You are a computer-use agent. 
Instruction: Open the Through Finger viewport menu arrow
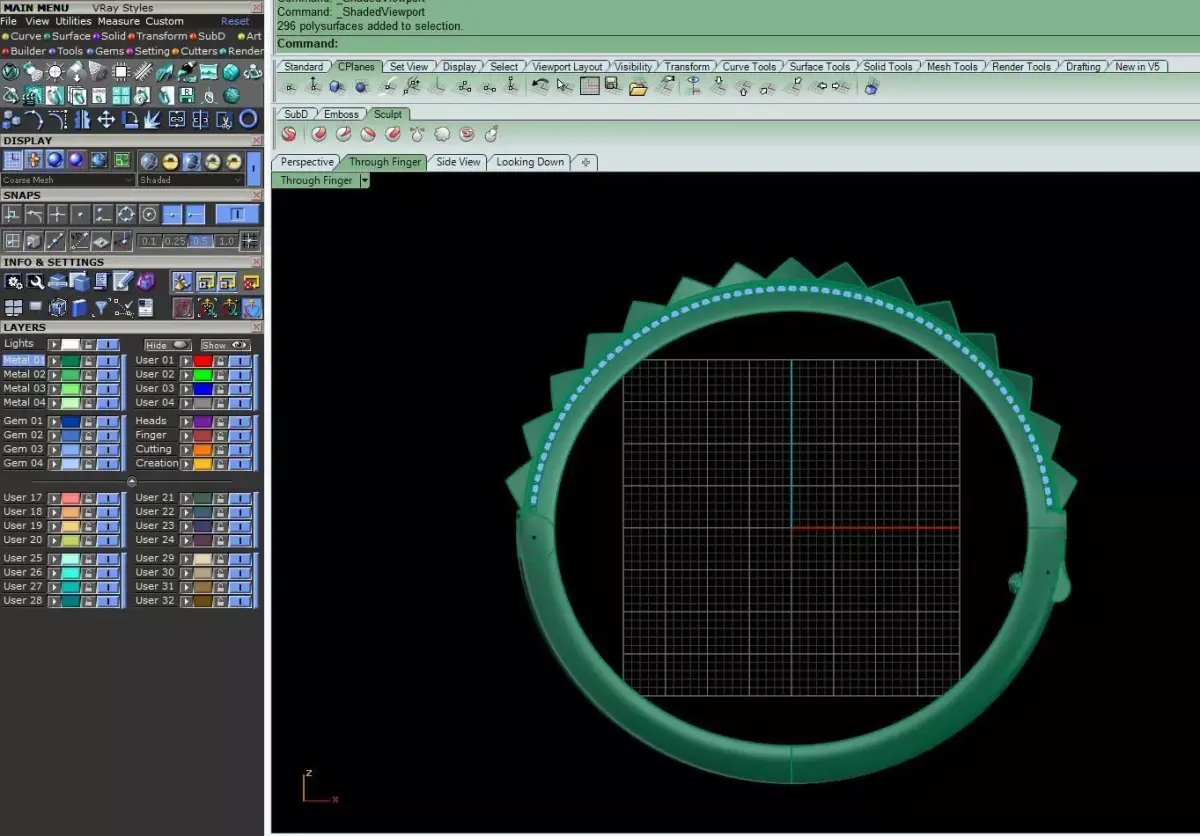pyautogui.click(x=365, y=181)
